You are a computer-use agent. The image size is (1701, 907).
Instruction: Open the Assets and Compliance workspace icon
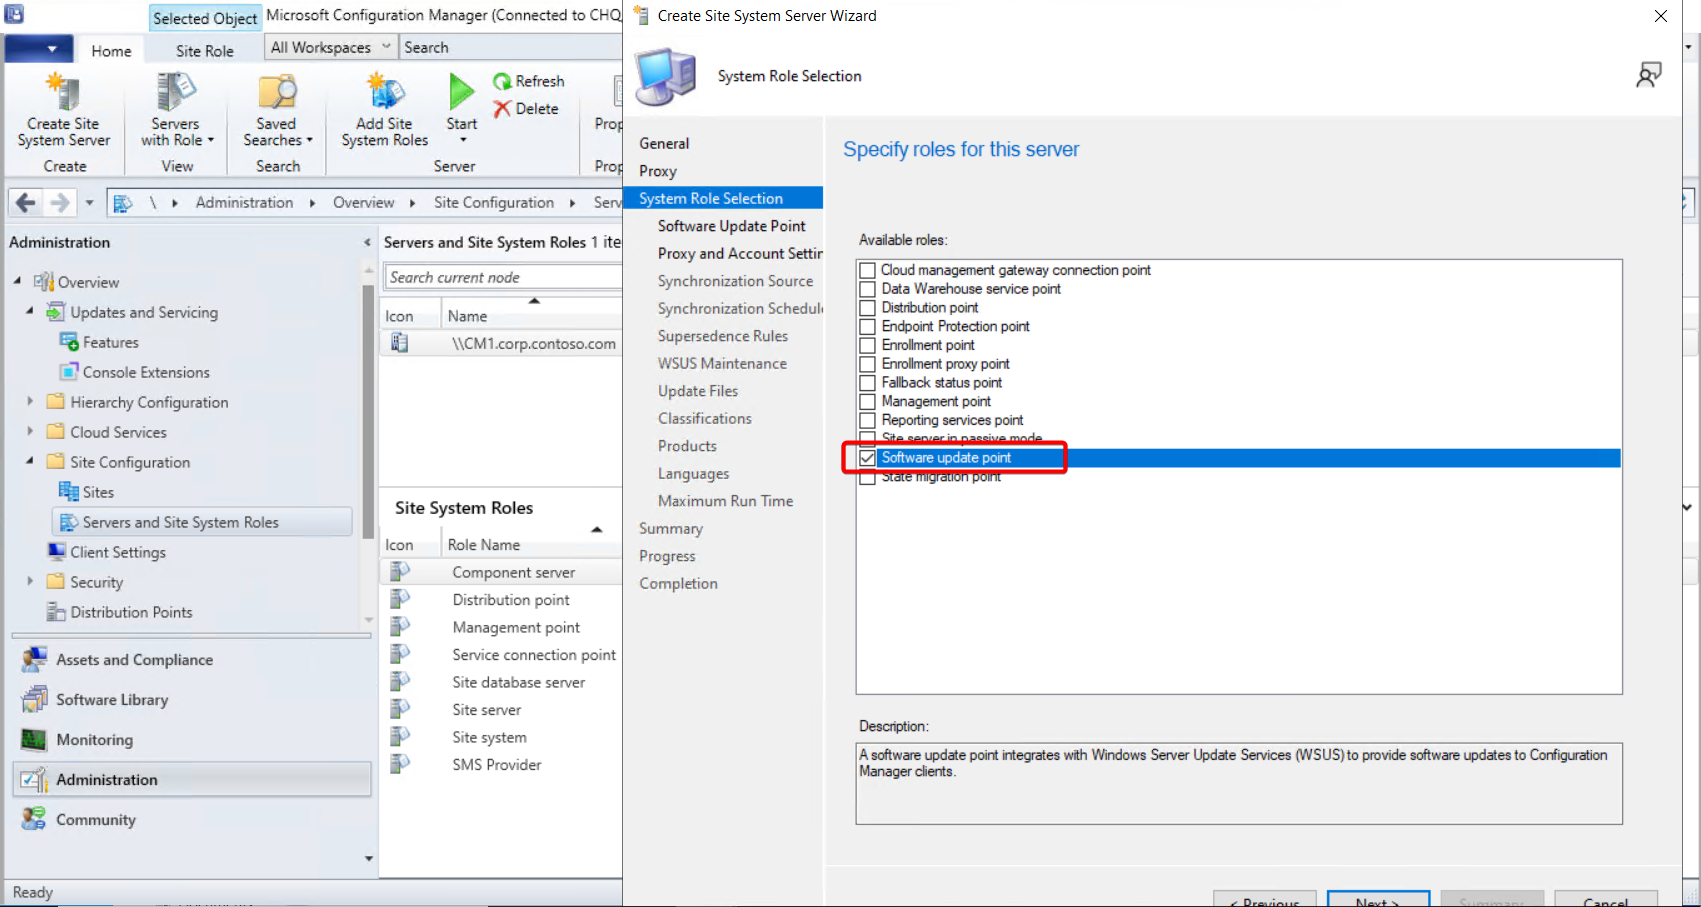[x=35, y=659]
